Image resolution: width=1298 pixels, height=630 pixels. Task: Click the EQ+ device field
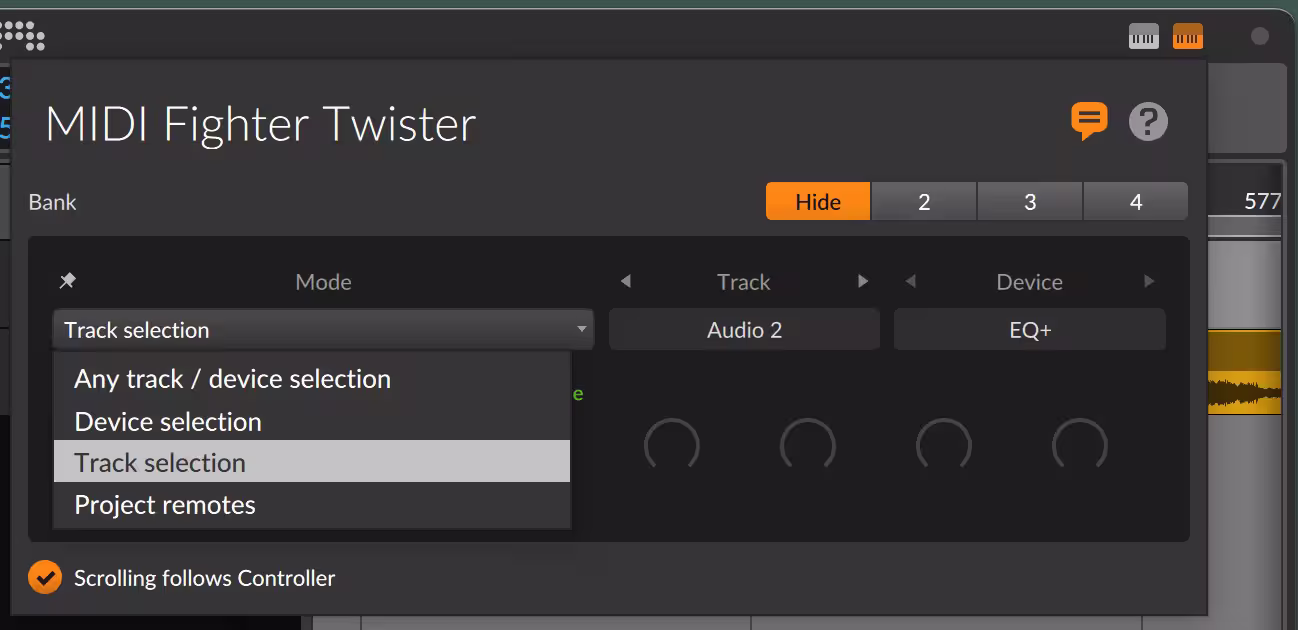pyautogui.click(x=1030, y=330)
